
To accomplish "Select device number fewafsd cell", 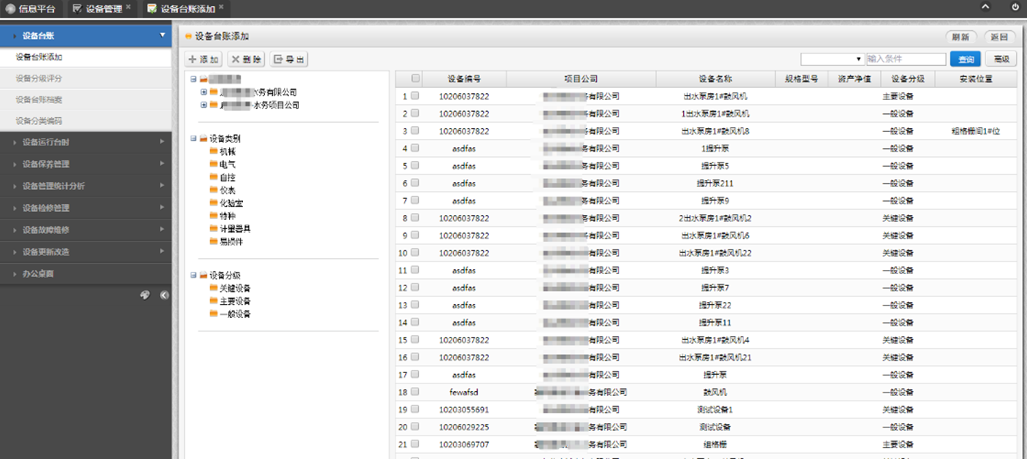I will (464, 392).
